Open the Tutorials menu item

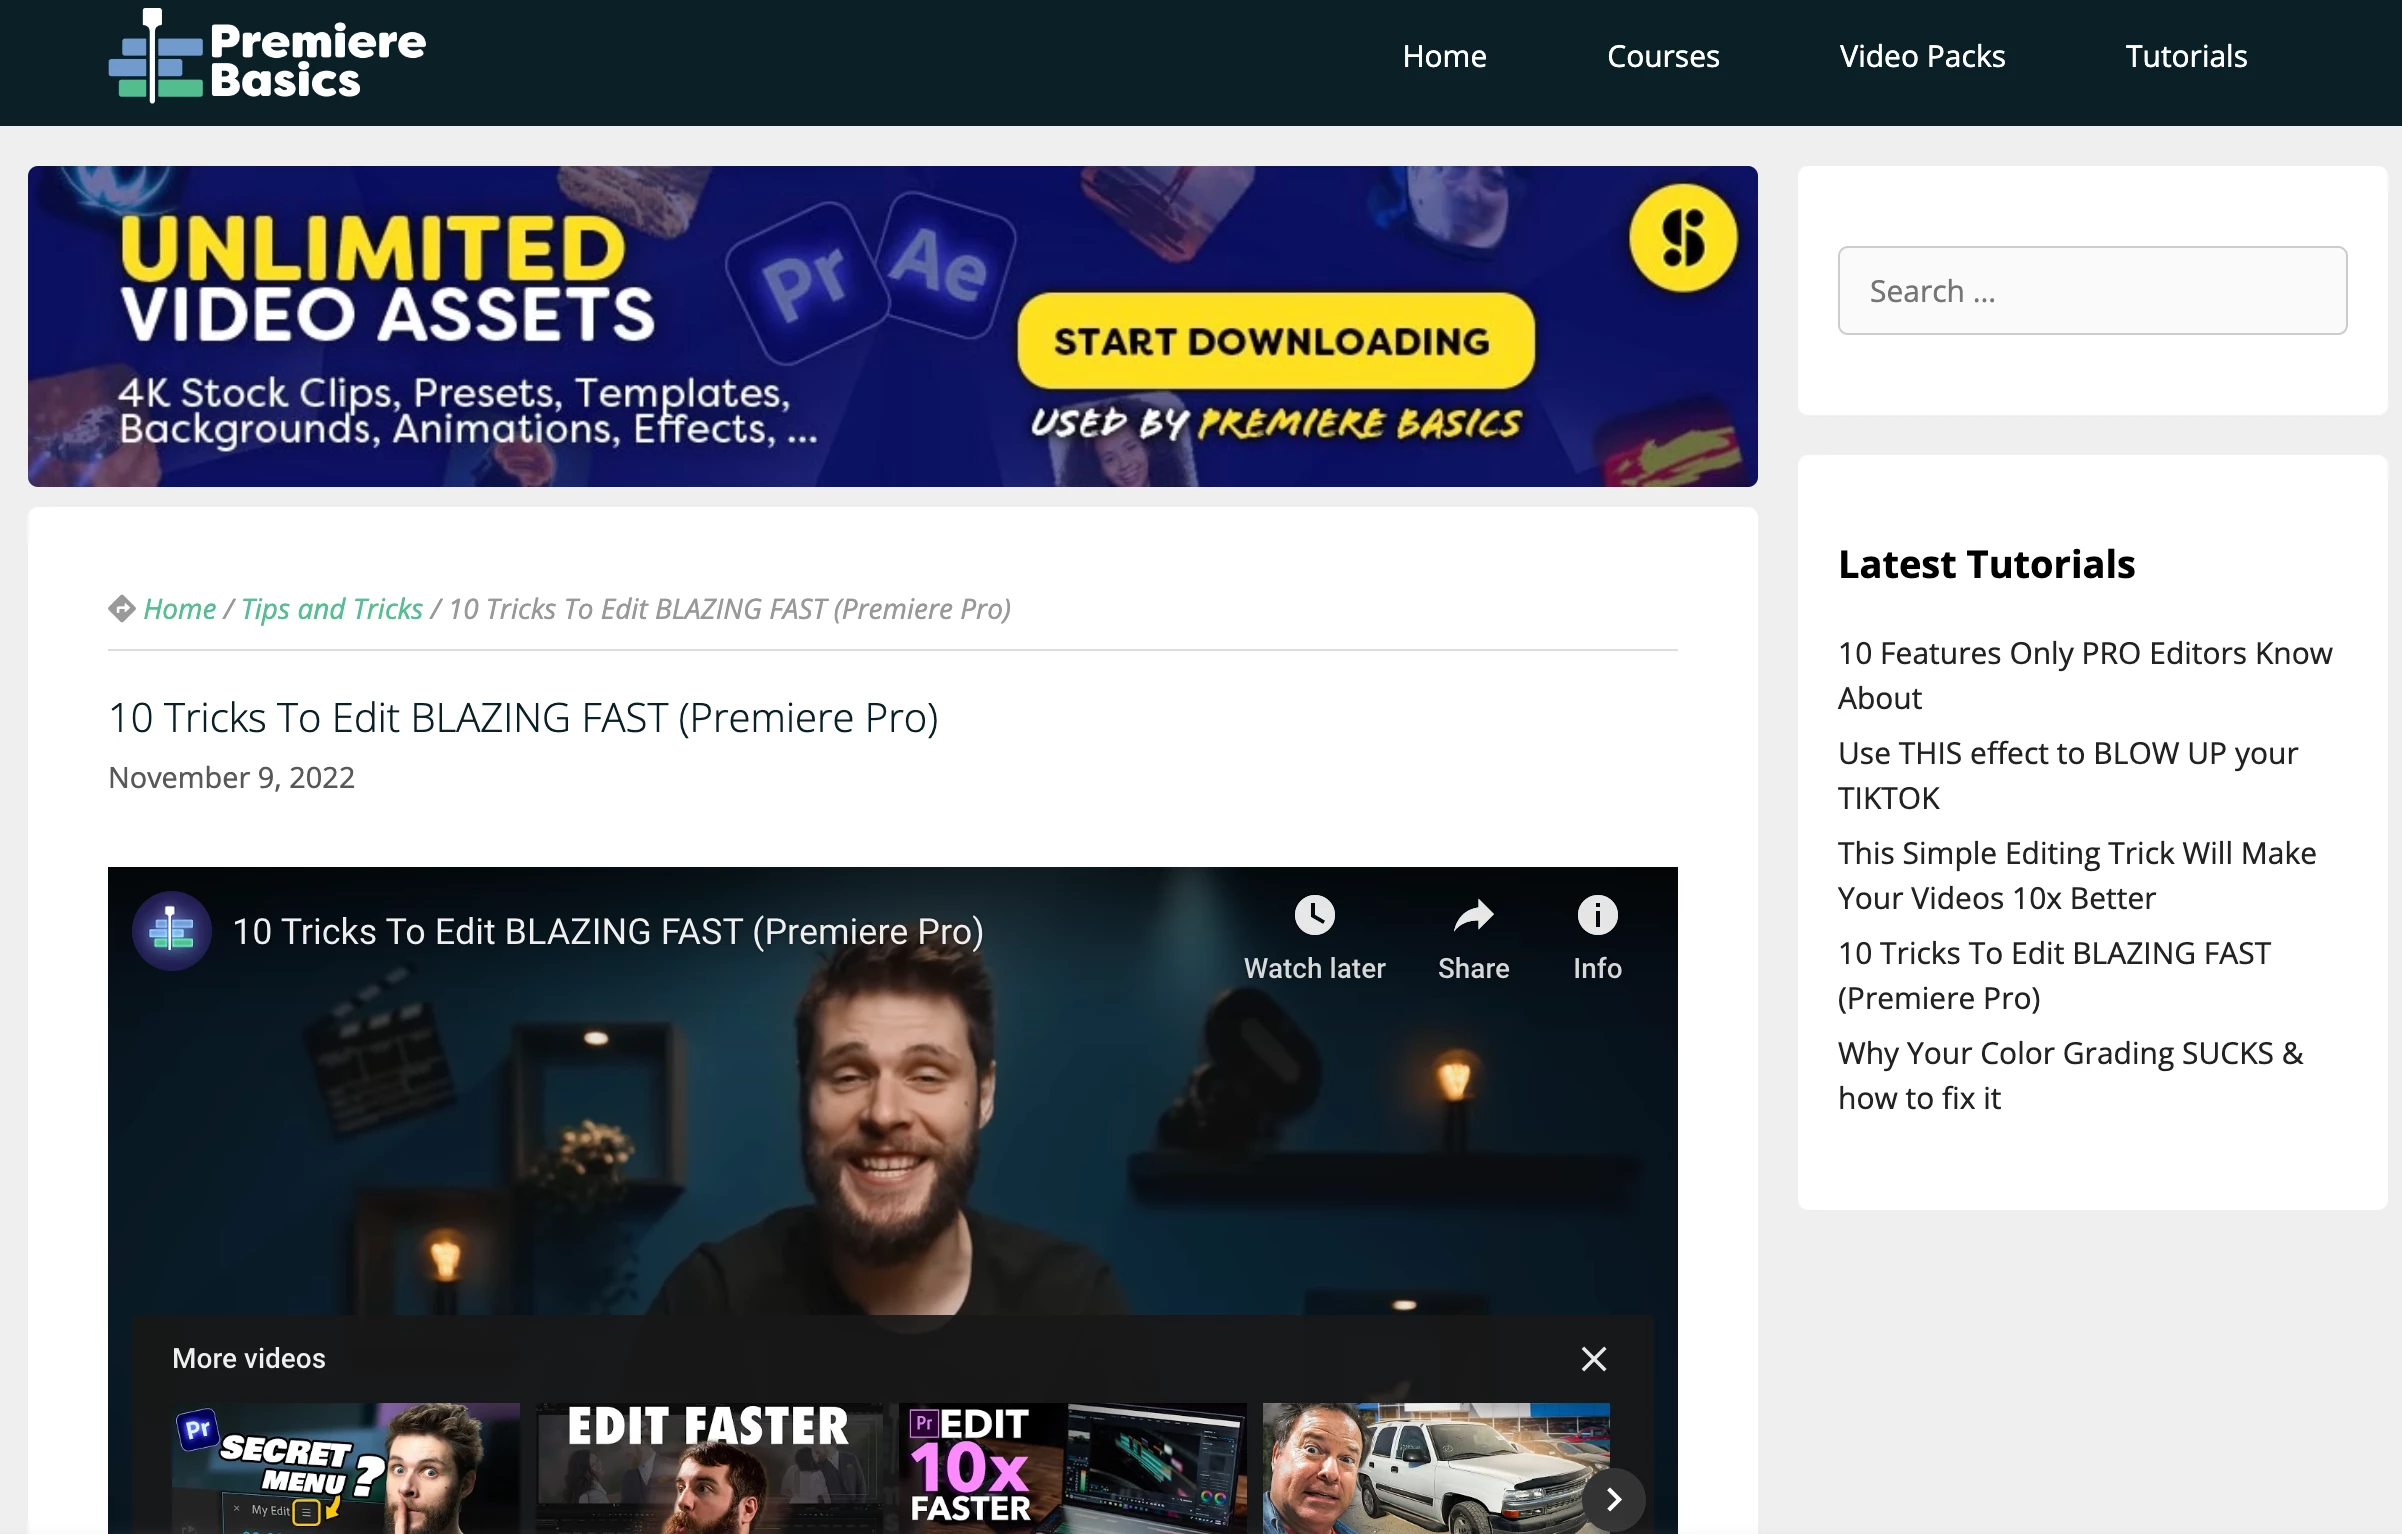[2185, 57]
